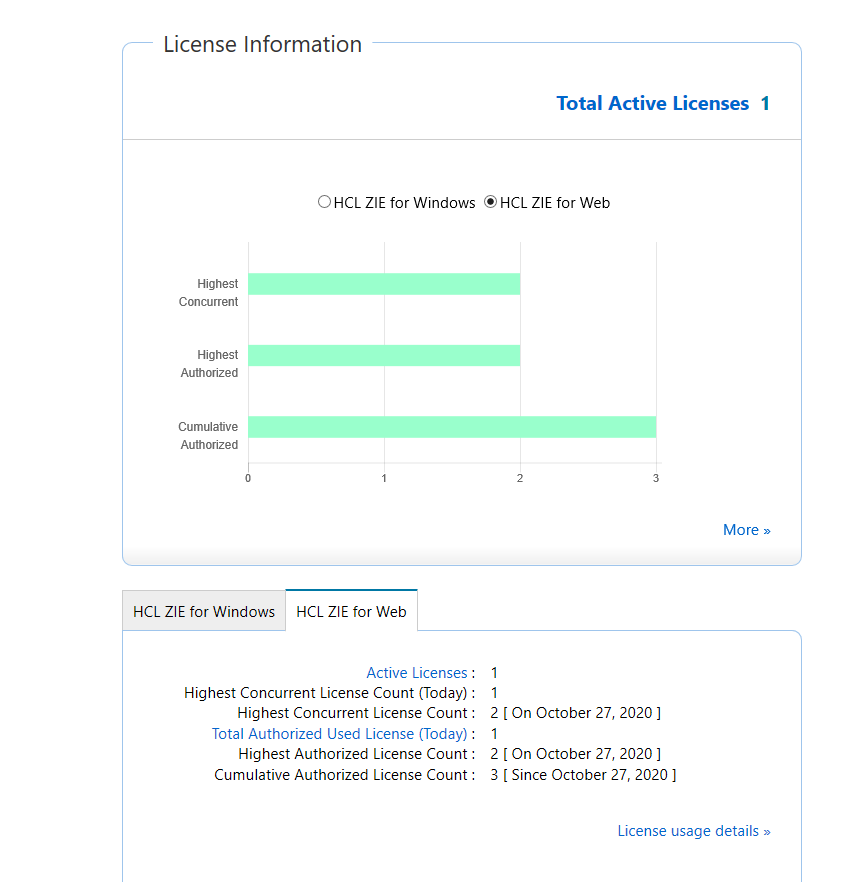This screenshot has width=863, height=882.
Task: Click '2 [ On October 27, 2020 ]' concurrent value
Action: click(x=575, y=713)
